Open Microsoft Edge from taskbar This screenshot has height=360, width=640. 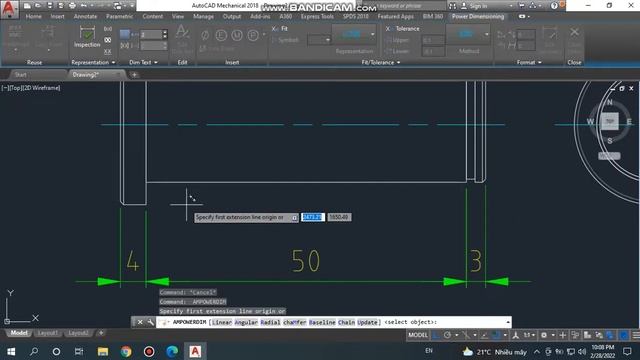tap(172, 351)
